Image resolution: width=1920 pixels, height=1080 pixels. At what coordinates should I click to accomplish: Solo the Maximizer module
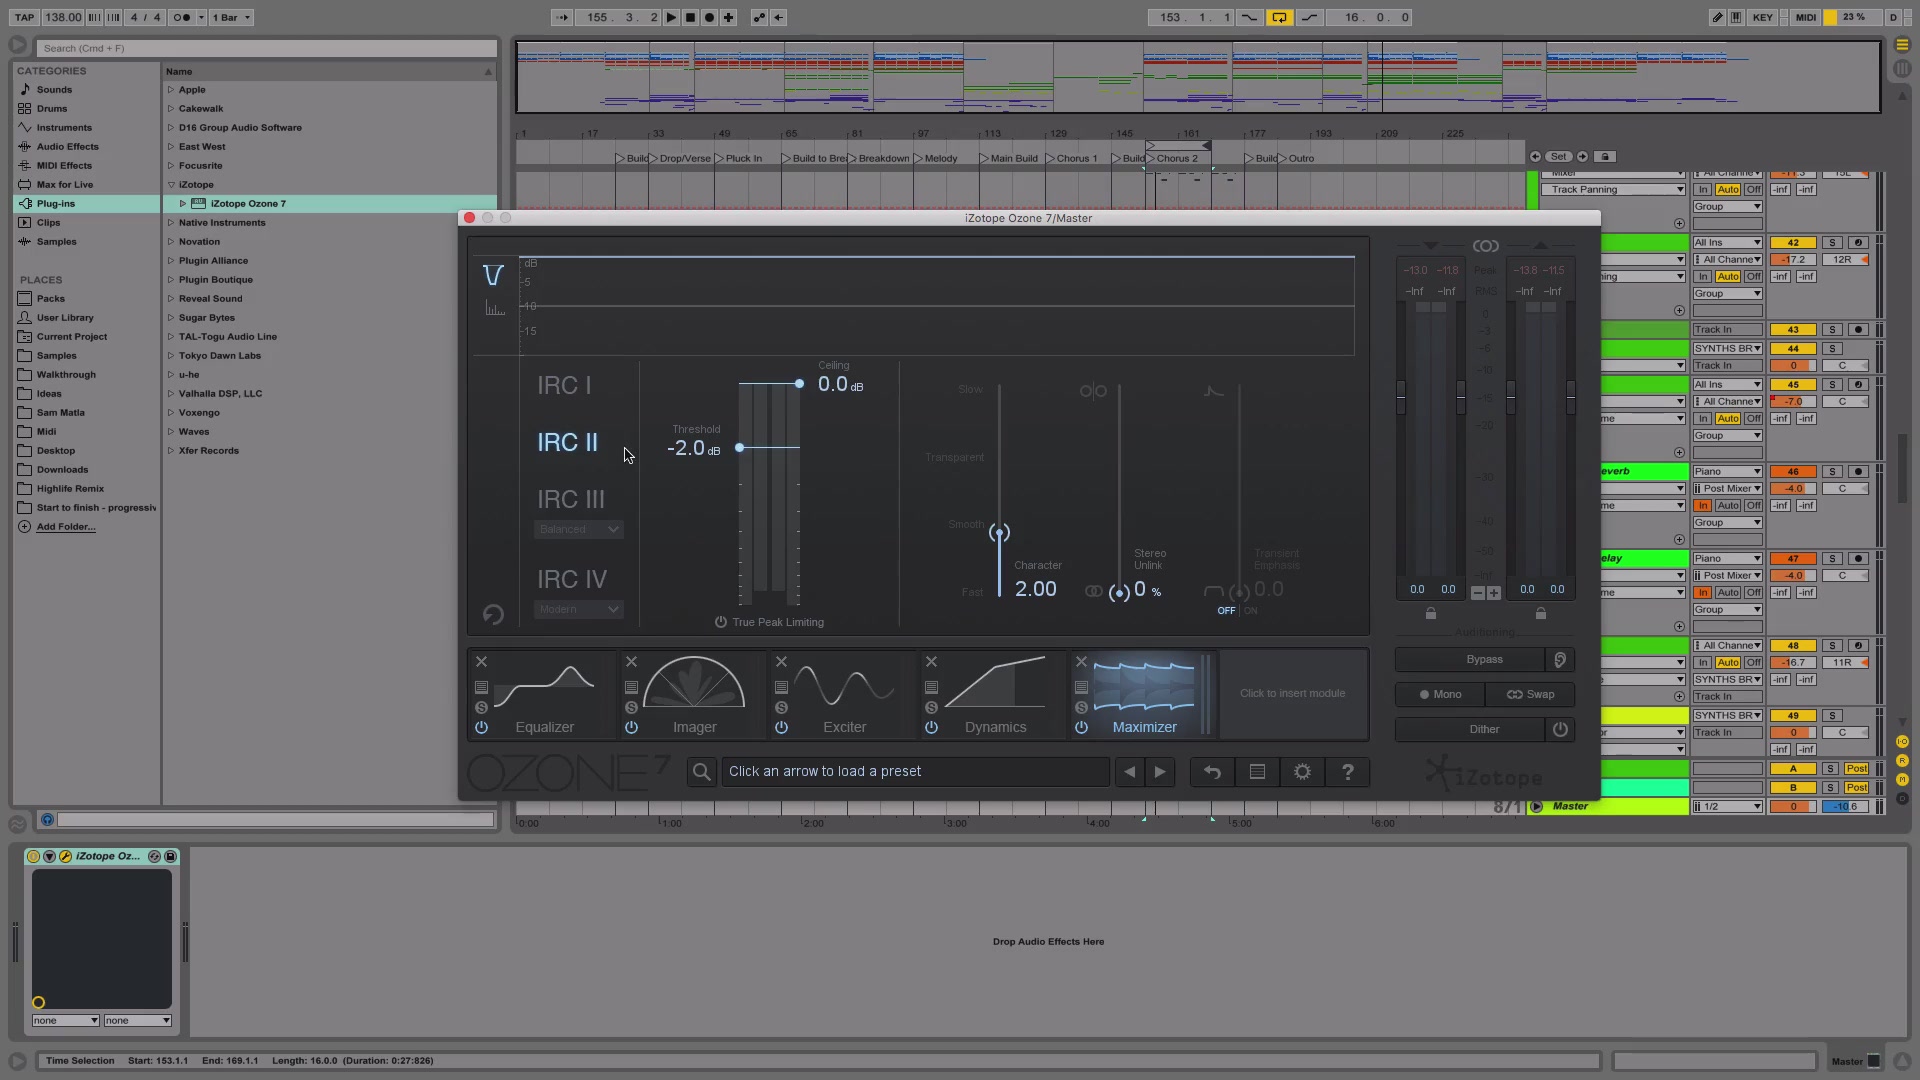point(1081,708)
